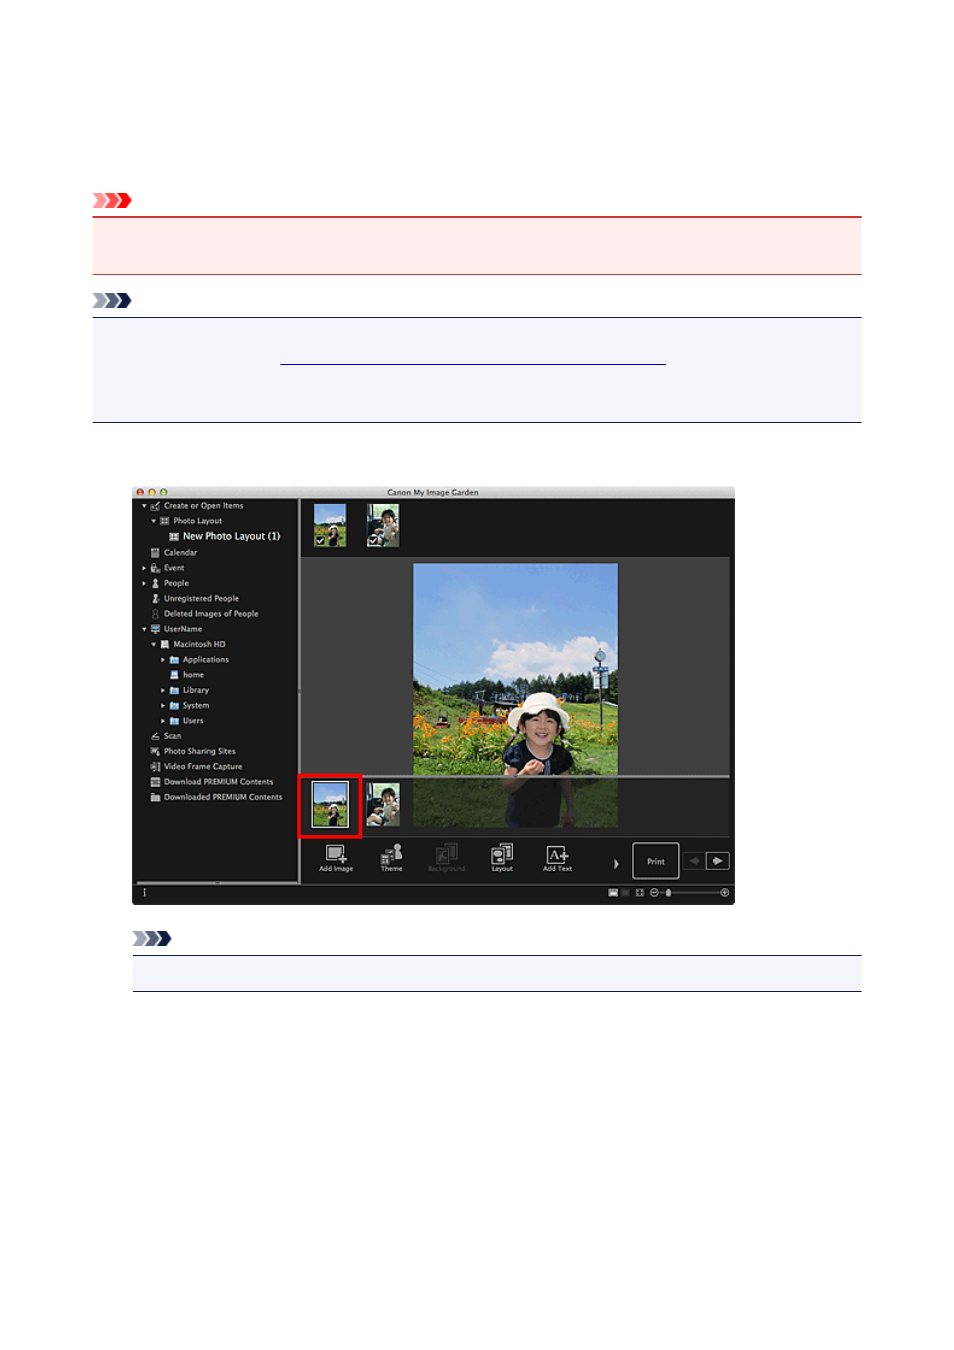
Task: Collapse the UserName tree node
Action: pos(144,629)
